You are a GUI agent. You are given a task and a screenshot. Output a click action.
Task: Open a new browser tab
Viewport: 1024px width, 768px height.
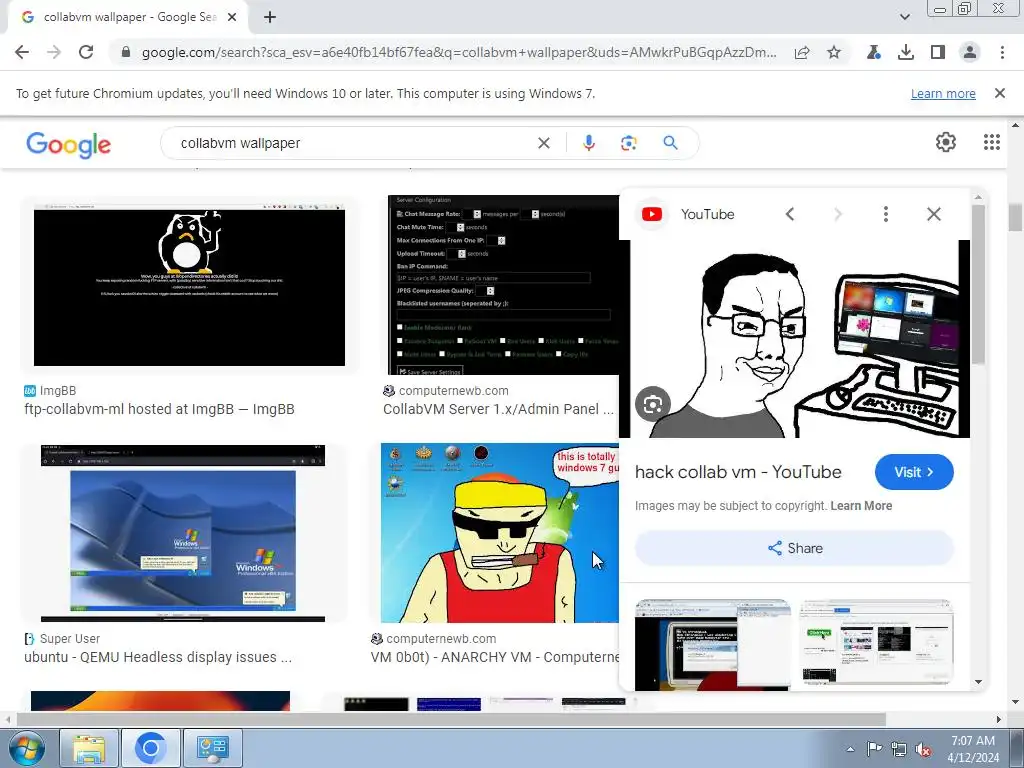coord(270,18)
